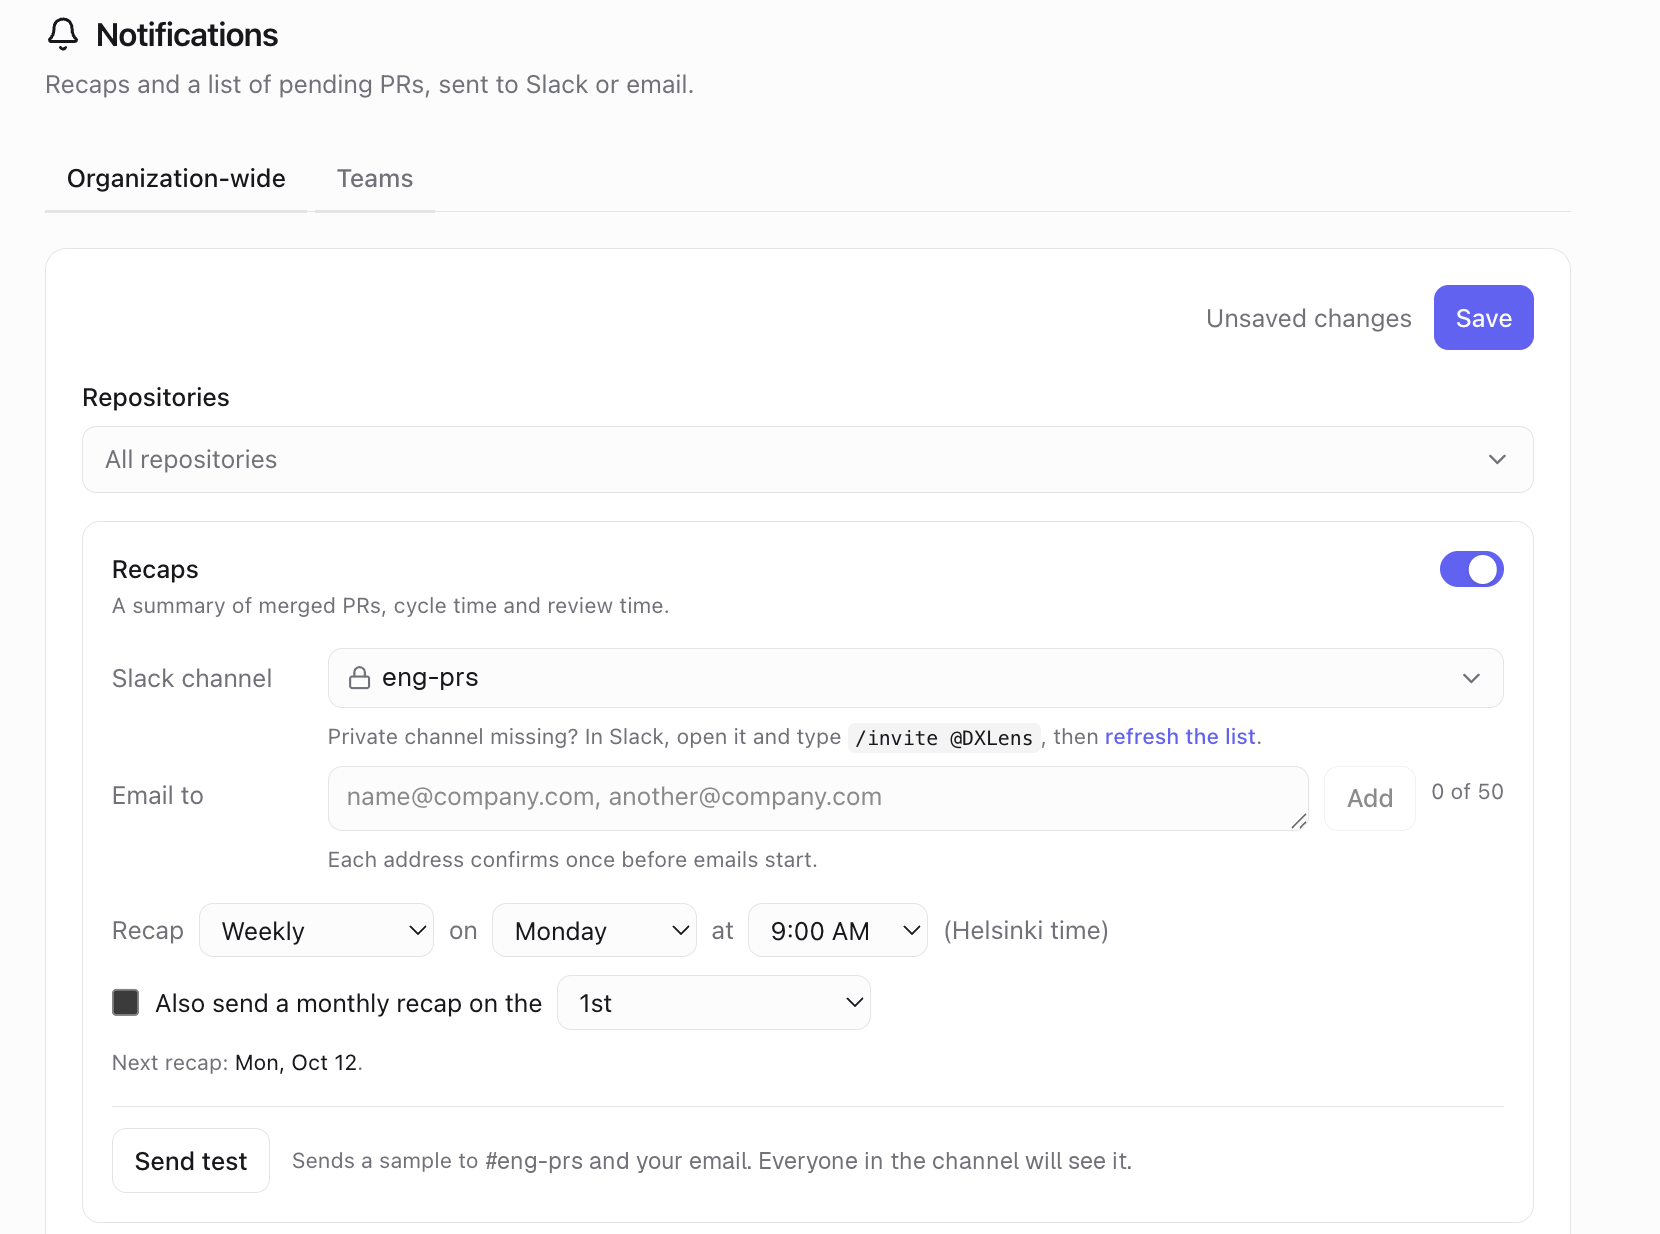Click the Repositories section label
The width and height of the screenshot is (1660, 1234).
coord(156,397)
